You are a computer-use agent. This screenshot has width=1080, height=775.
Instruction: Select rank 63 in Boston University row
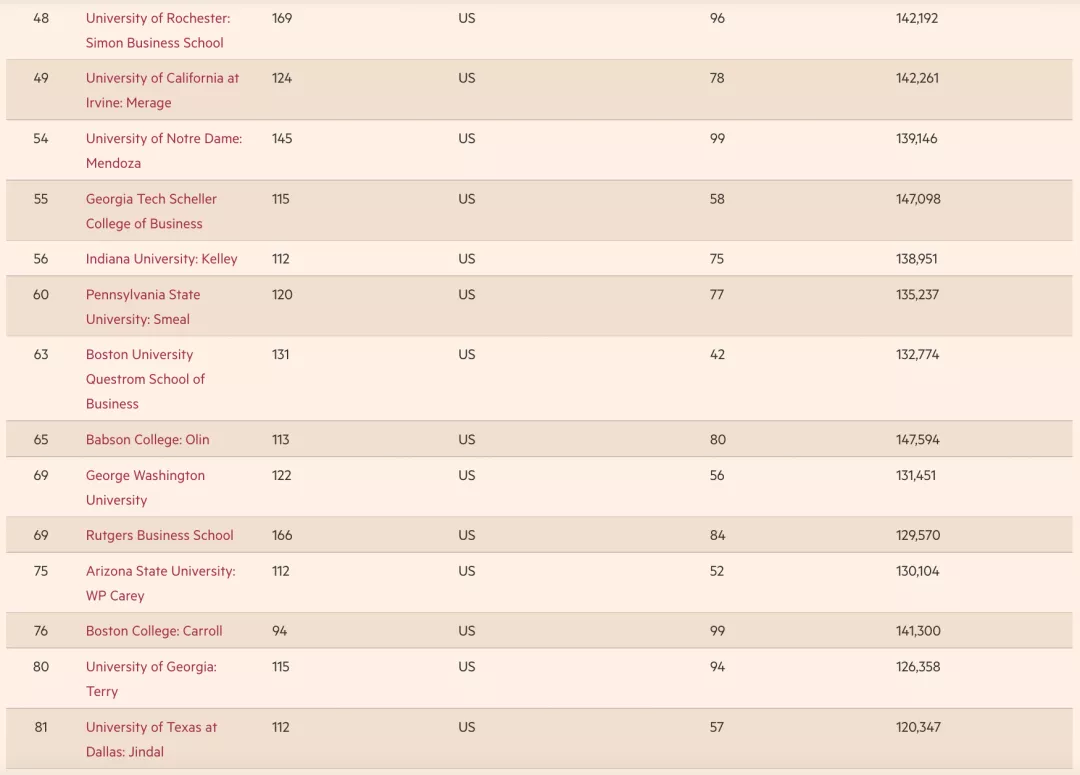pyautogui.click(x=41, y=355)
